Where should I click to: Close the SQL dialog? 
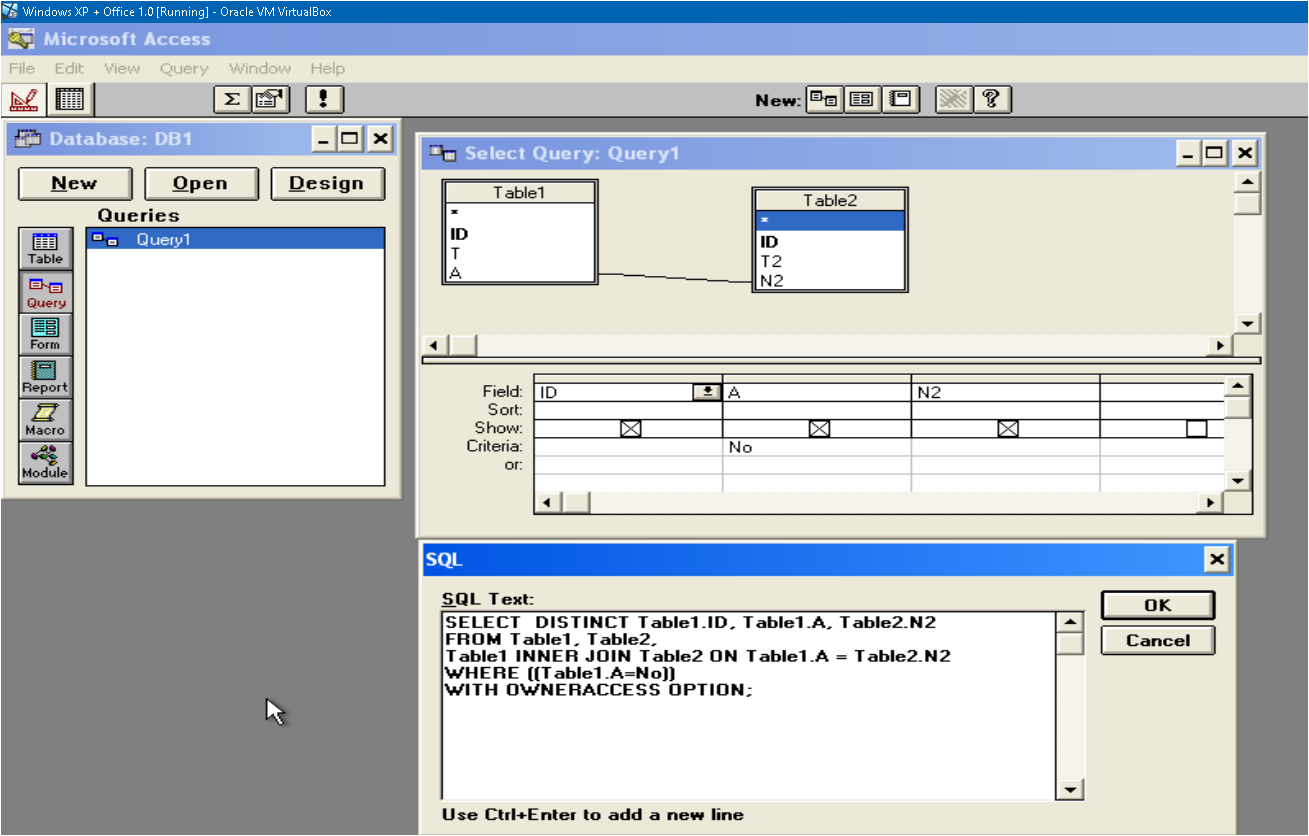click(1216, 559)
